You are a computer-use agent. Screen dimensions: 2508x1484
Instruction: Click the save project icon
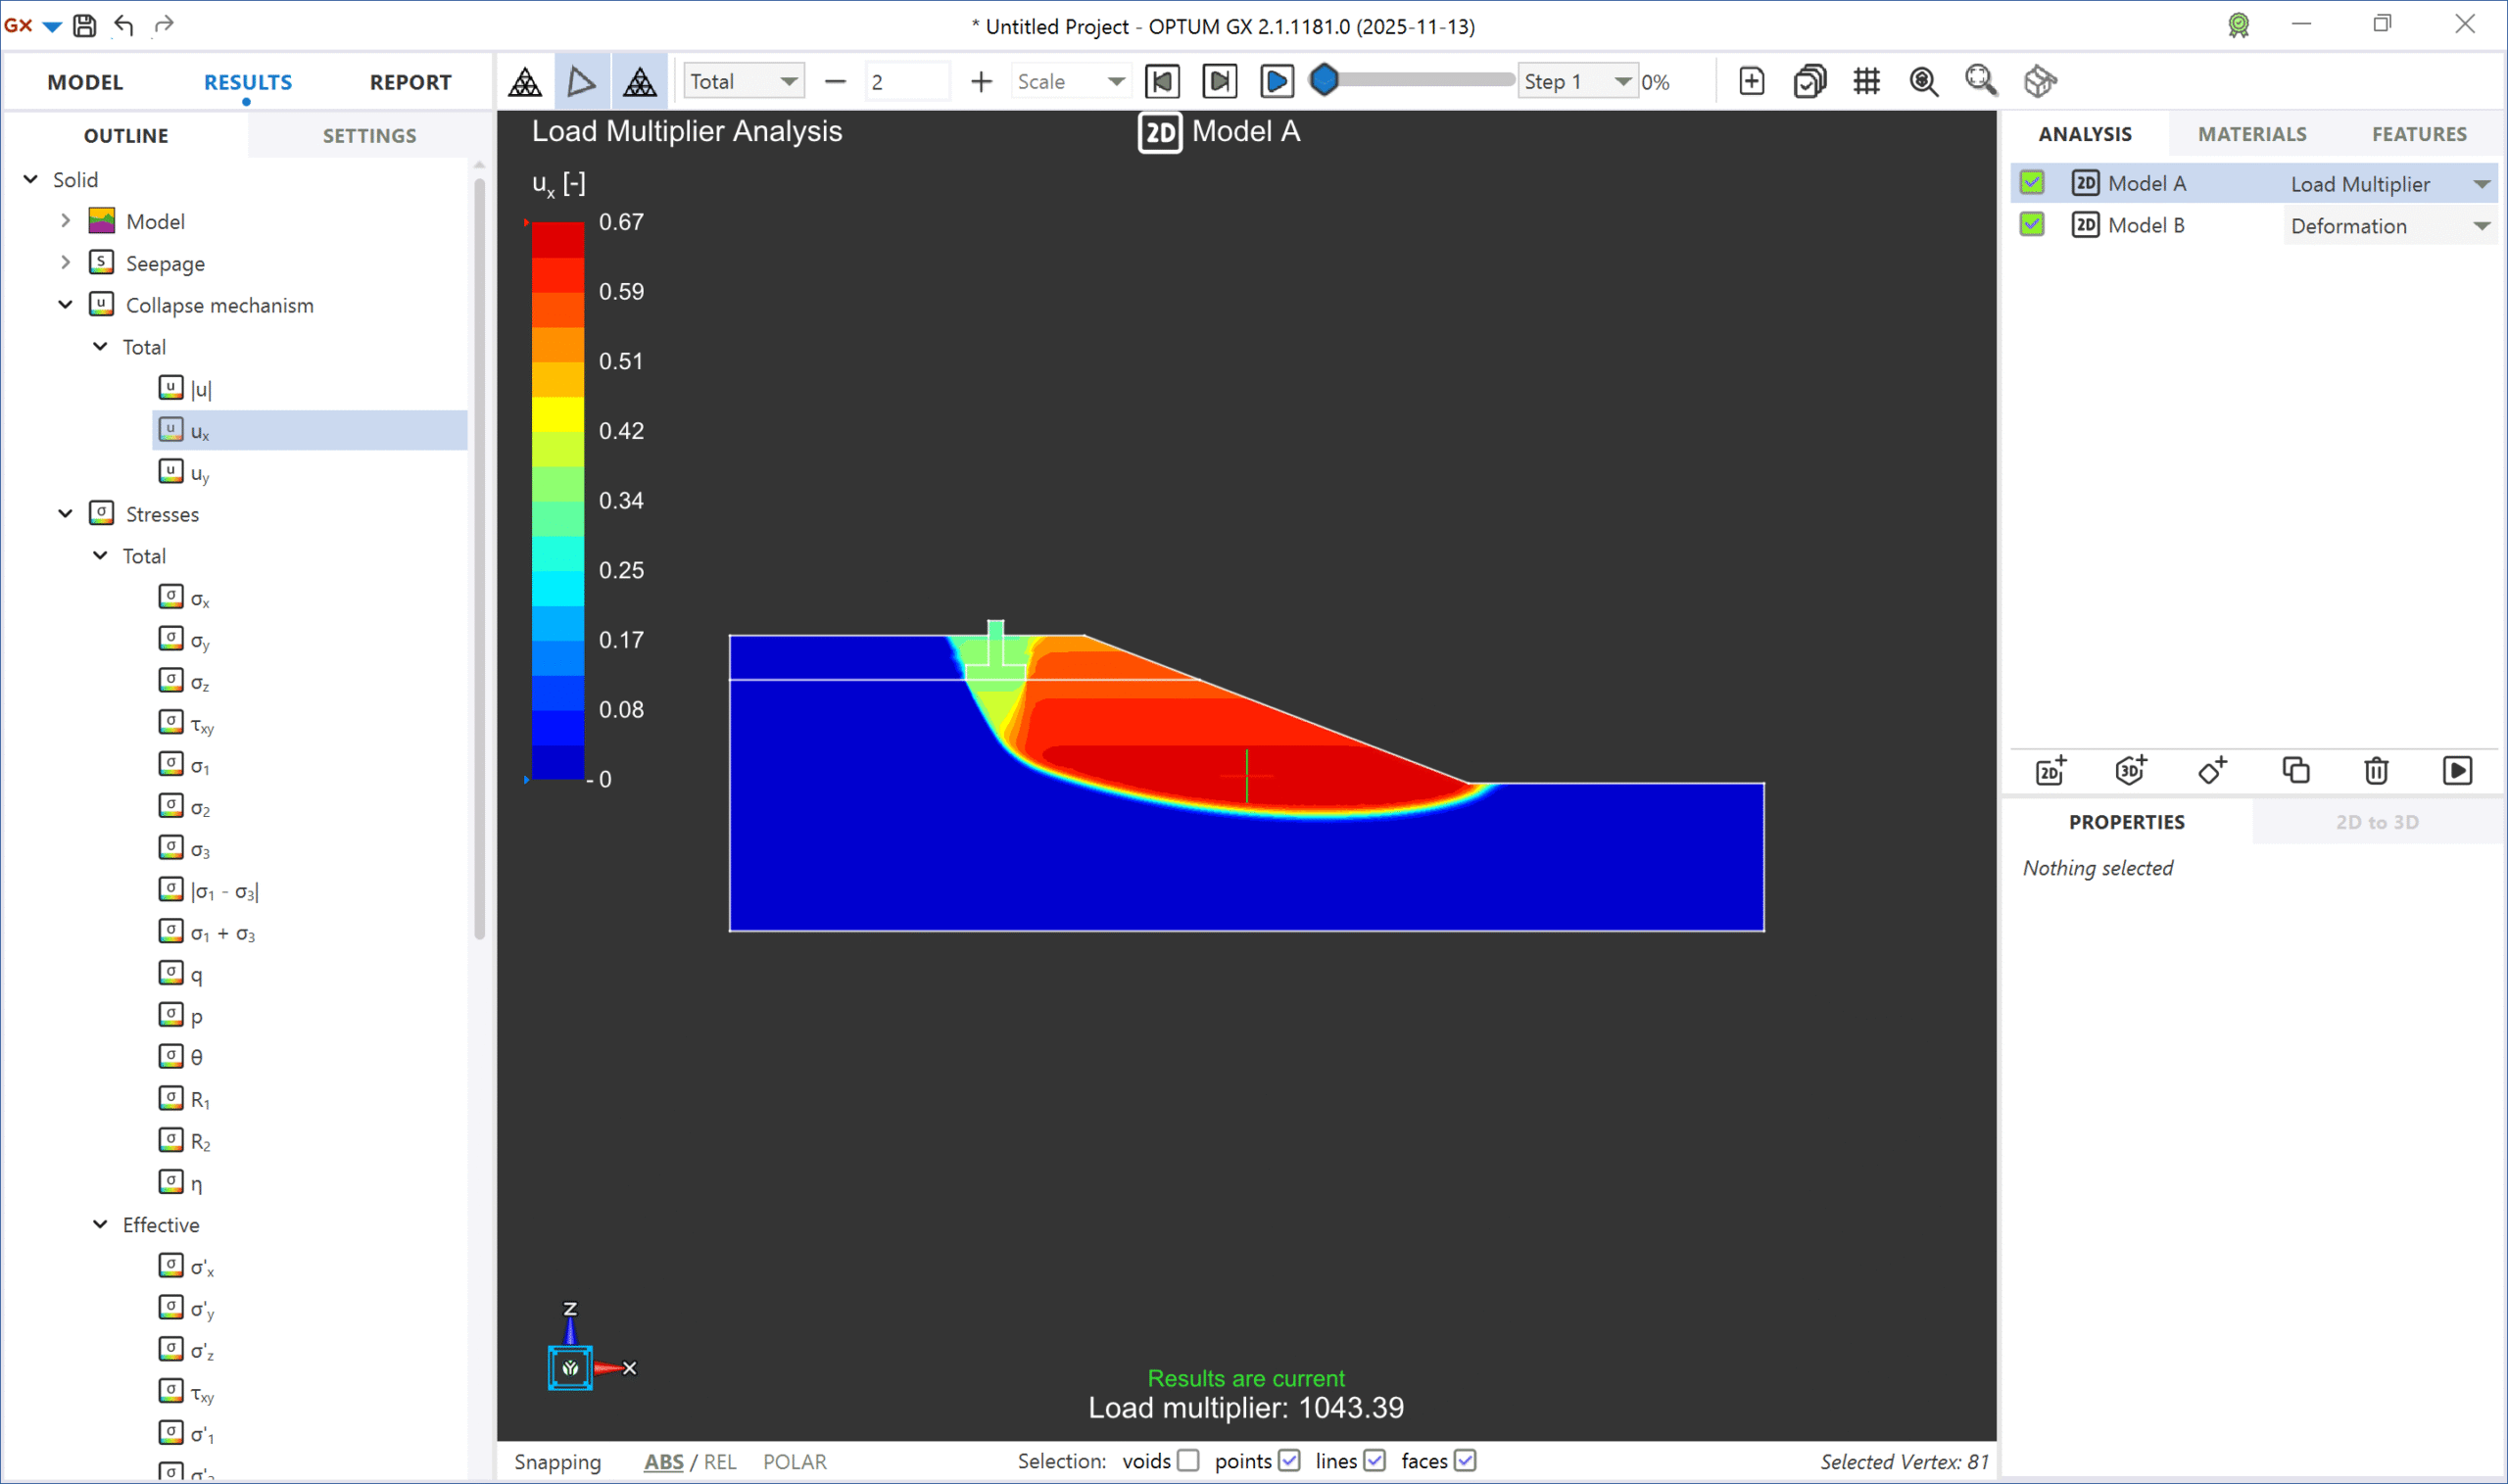tap(85, 25)
